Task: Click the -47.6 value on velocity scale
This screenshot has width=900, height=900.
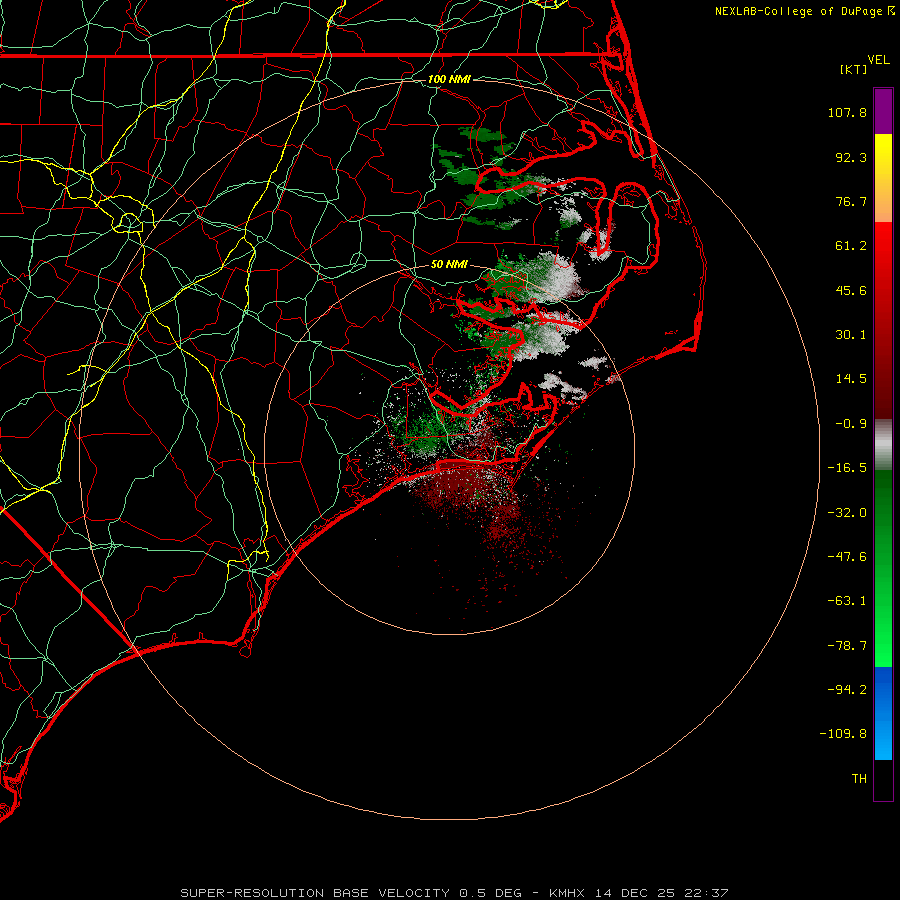Action: (x=847, y=557)
